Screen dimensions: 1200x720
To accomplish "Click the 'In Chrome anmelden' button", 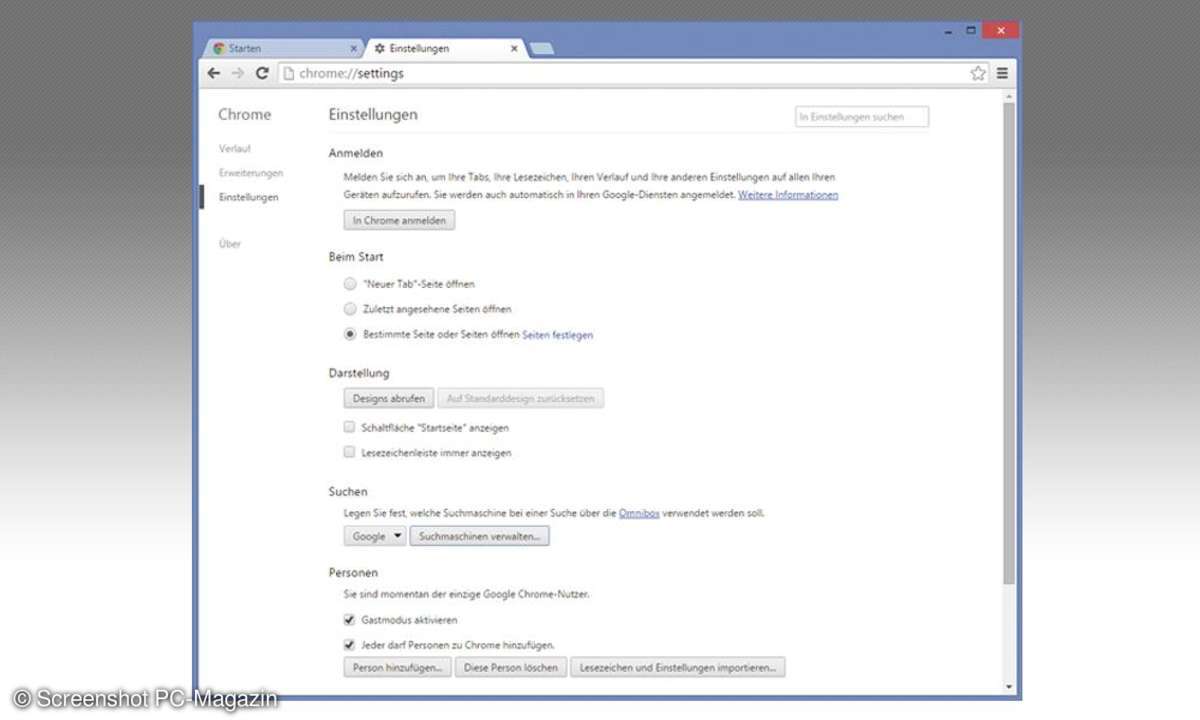I will point(399,220).
